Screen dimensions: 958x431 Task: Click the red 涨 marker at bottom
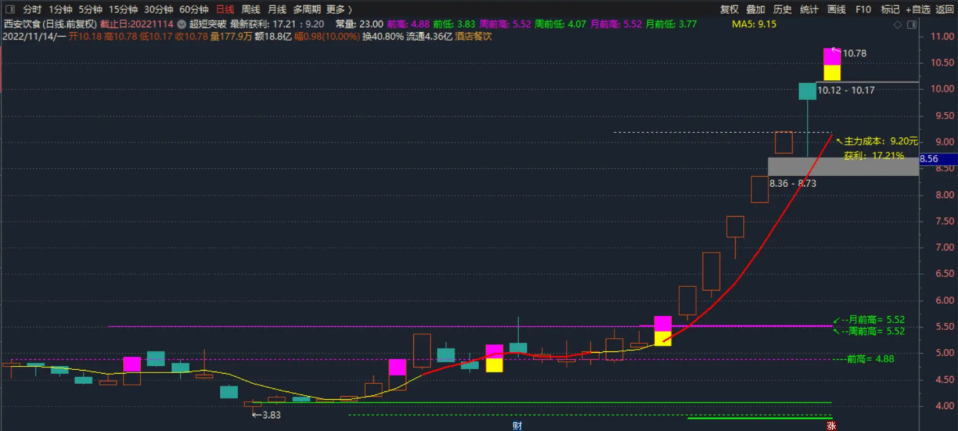tap(831, 425)
